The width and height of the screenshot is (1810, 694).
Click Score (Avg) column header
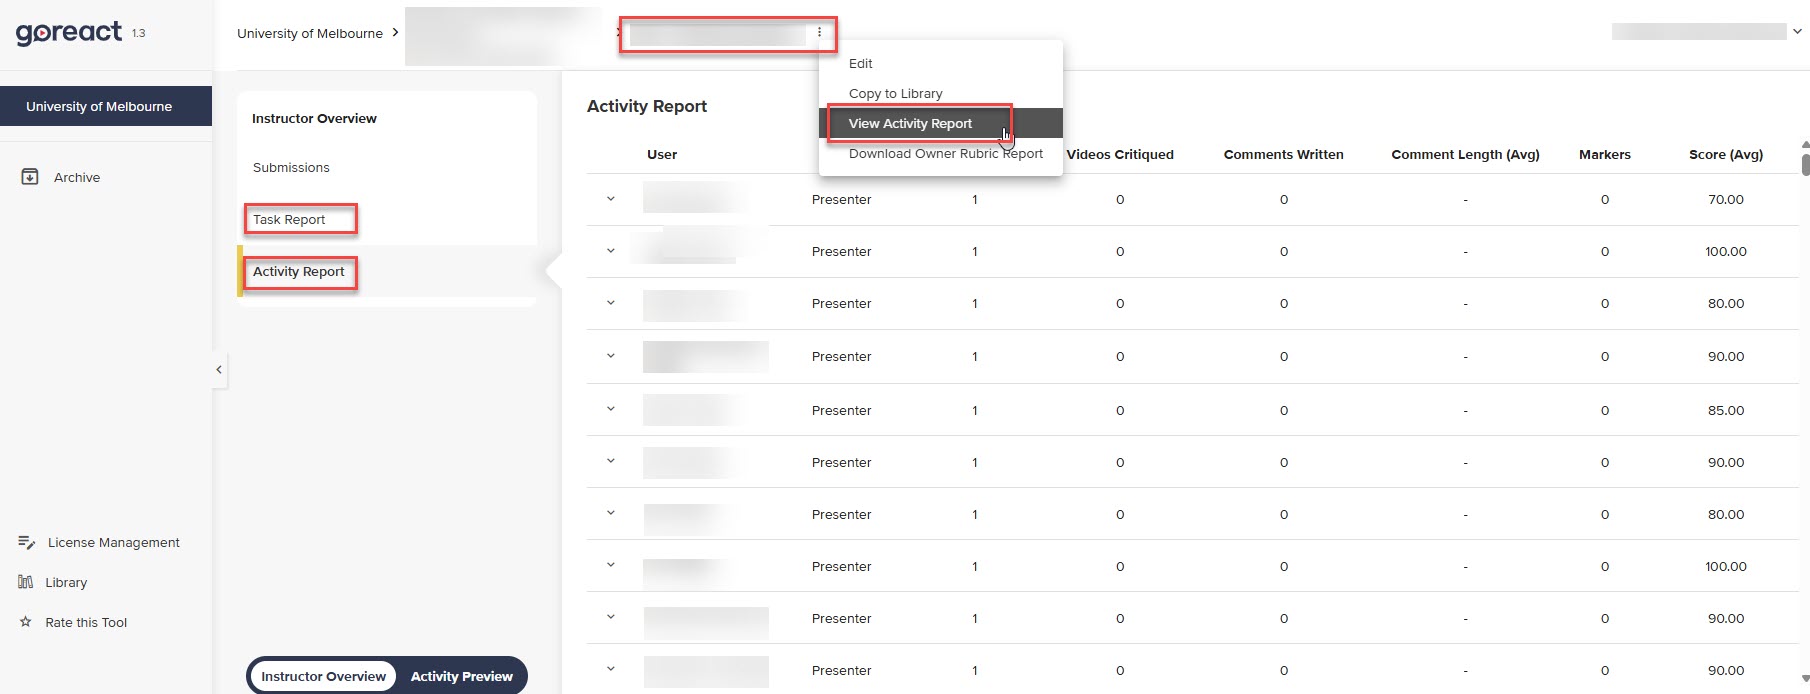1726,154
